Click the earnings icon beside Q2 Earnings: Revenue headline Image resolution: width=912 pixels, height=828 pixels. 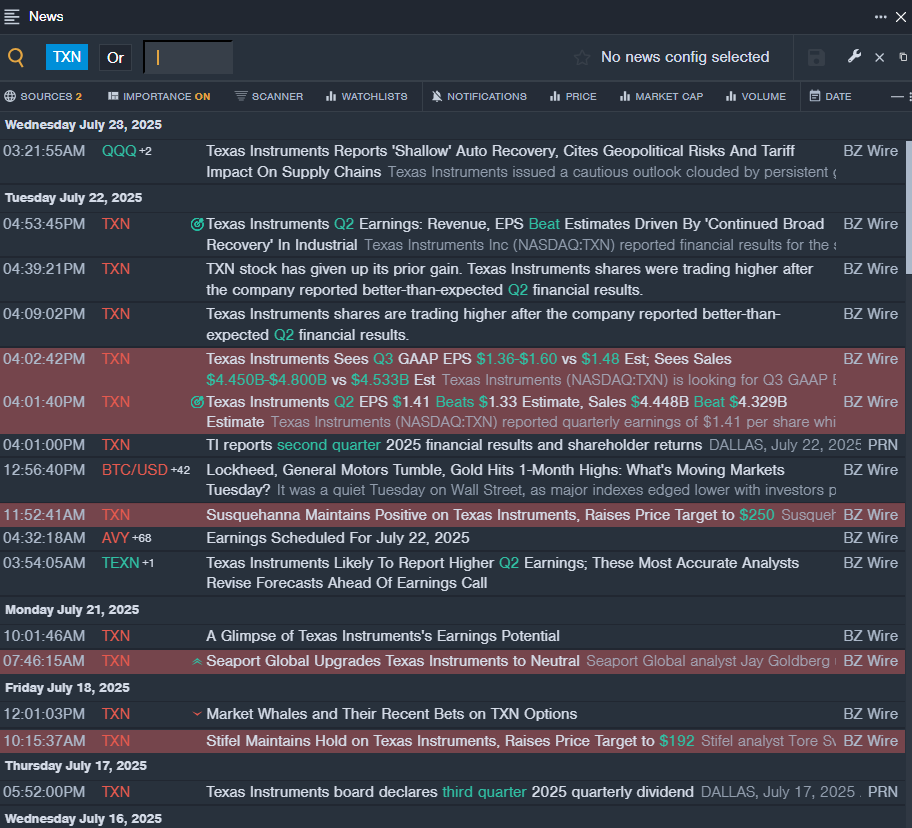point(197,224)
